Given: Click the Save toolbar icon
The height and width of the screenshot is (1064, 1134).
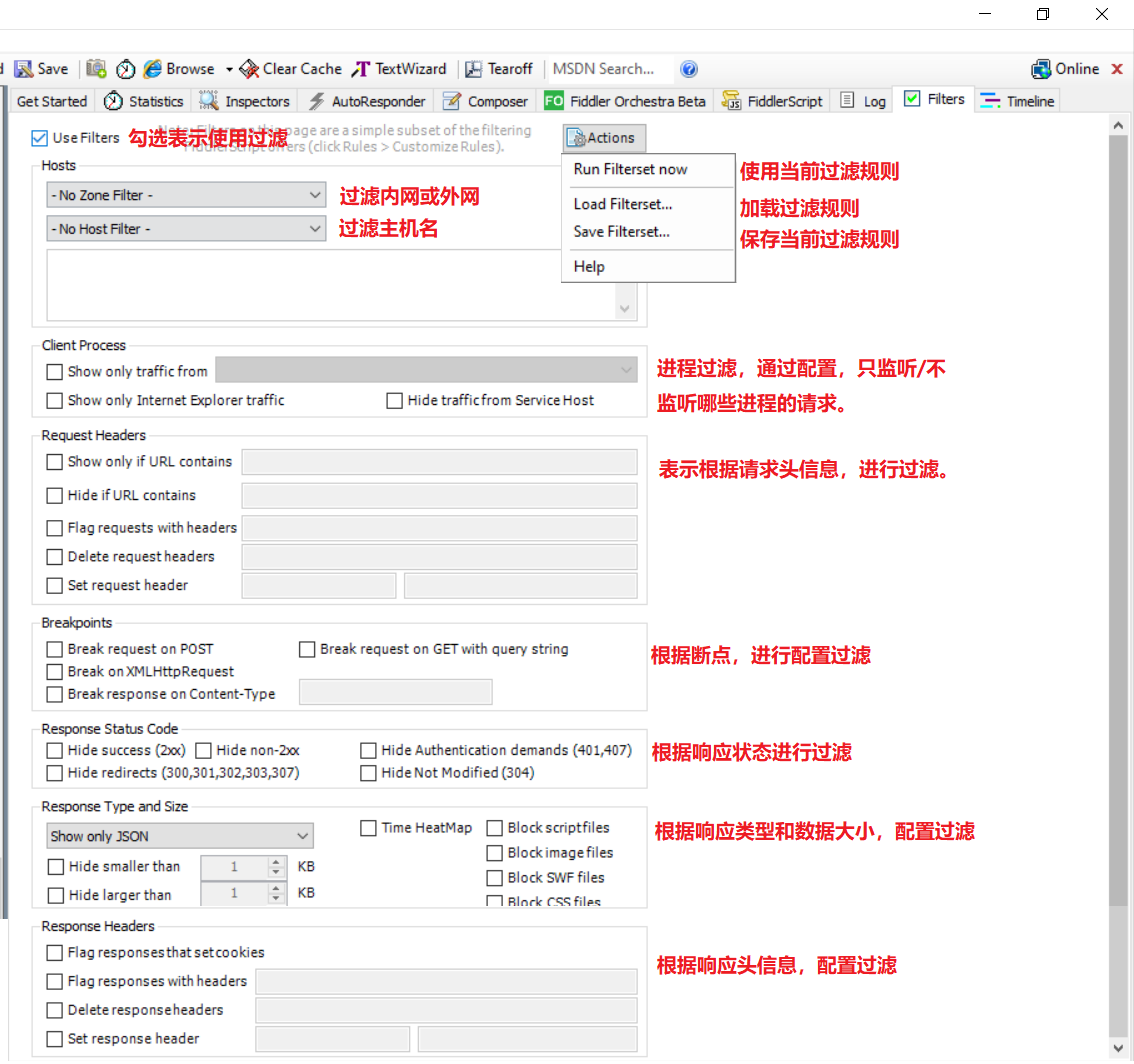Looking at the screenshot, I should 24,69.
